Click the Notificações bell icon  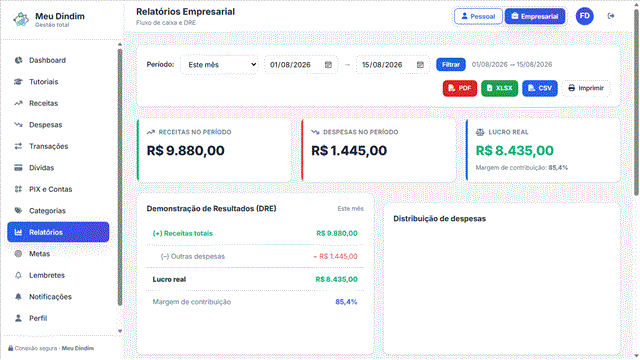pos(18,297)
